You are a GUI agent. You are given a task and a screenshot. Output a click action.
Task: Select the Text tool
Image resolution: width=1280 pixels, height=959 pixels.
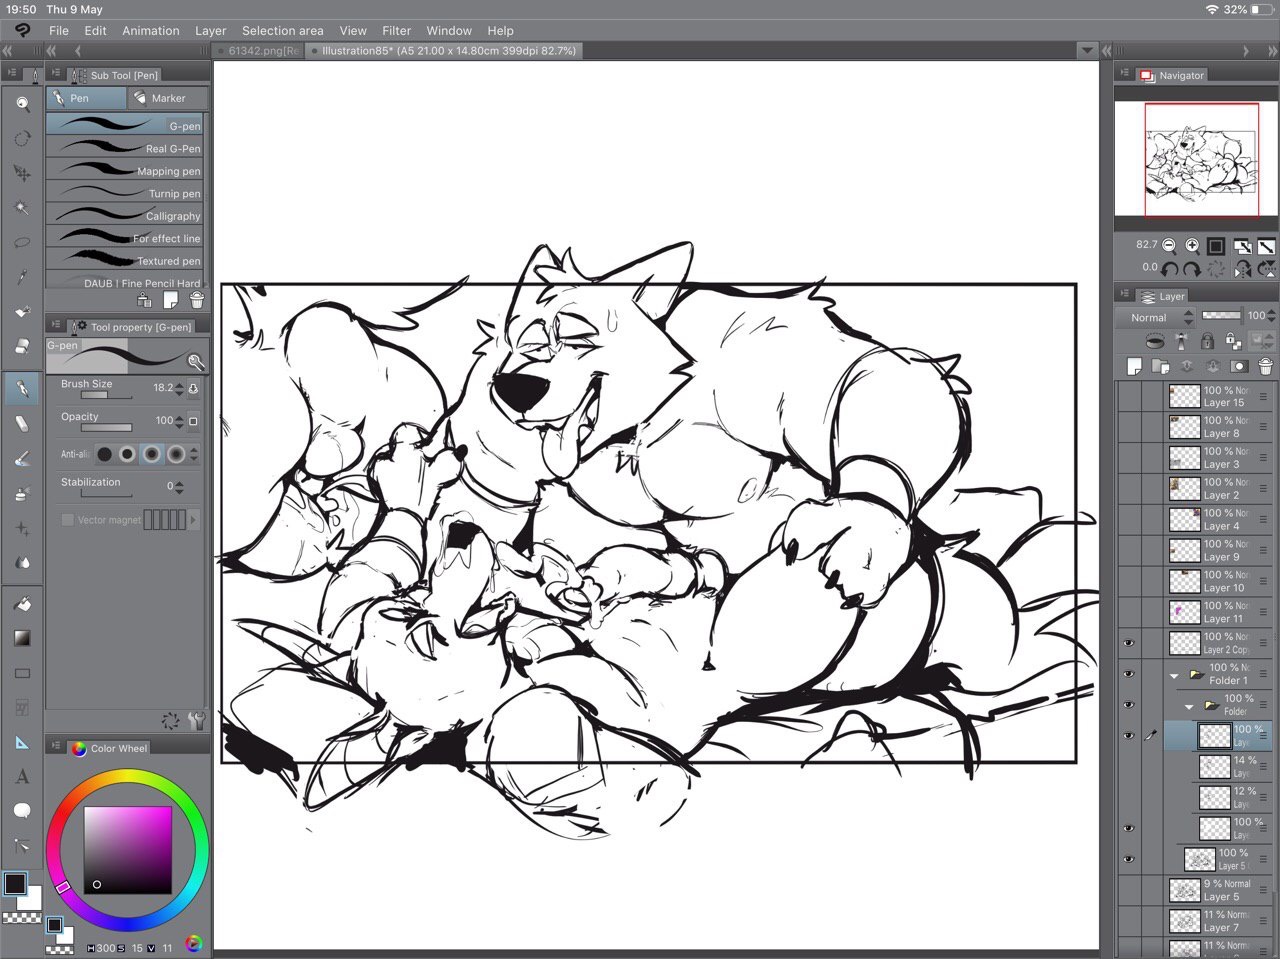pos(22,776)
